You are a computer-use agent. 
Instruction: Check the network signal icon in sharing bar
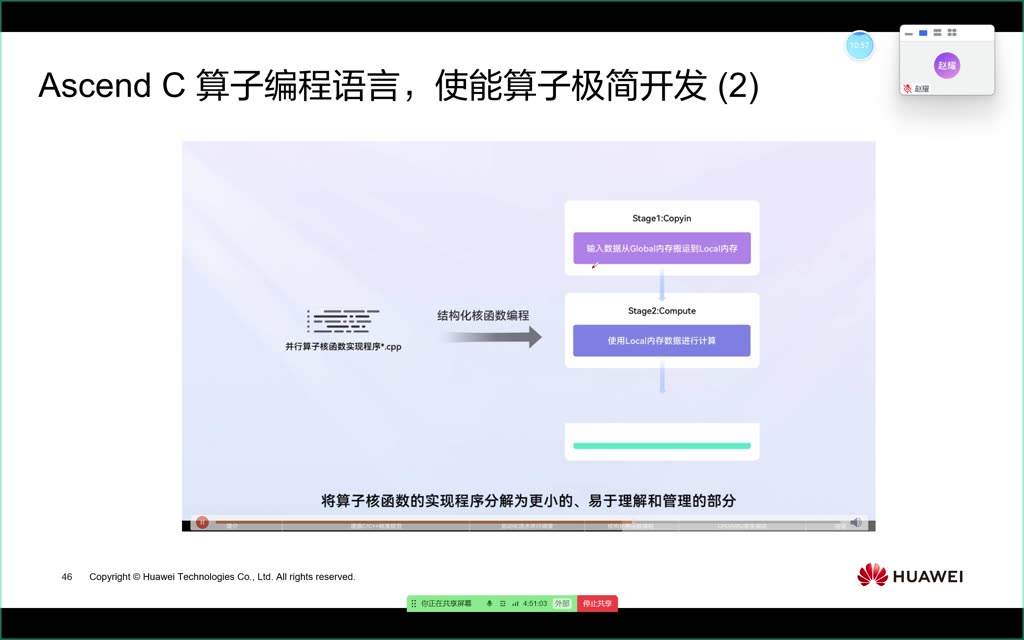(x=515, y=603)
